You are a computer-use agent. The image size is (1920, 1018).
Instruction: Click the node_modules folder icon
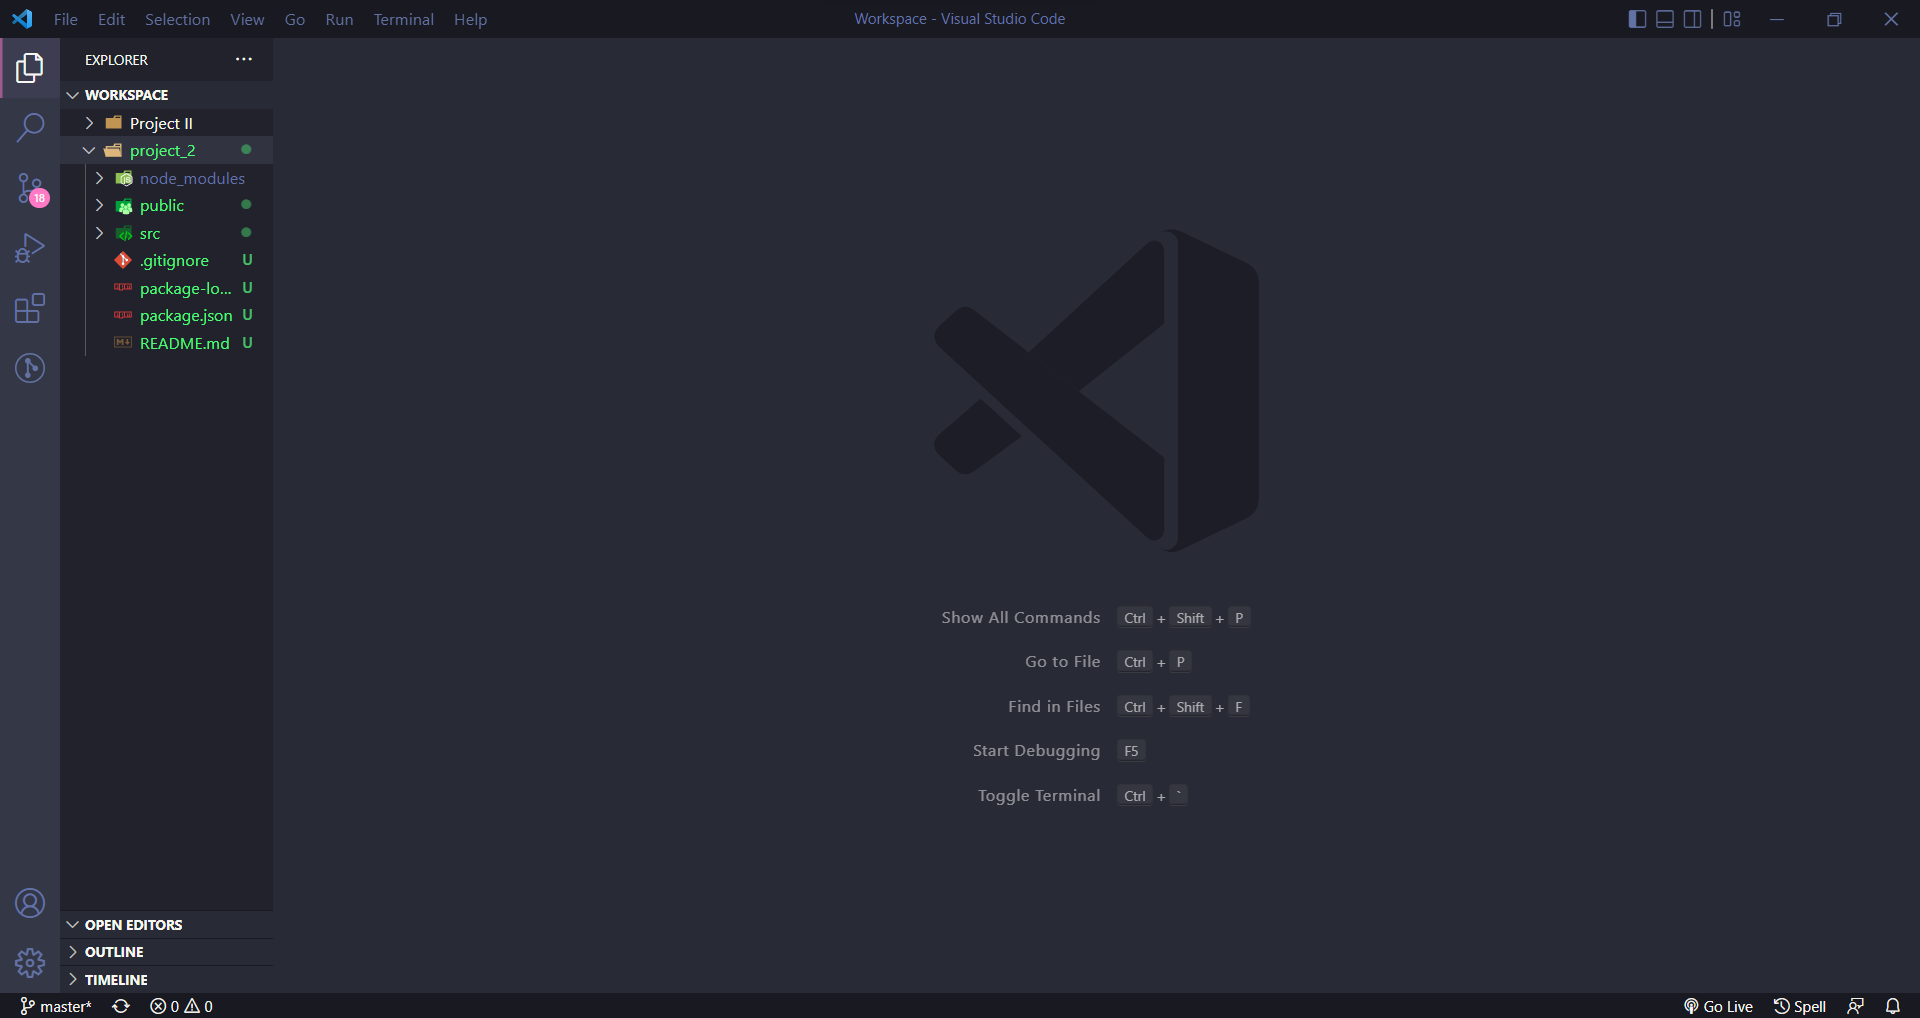[124, 178]
